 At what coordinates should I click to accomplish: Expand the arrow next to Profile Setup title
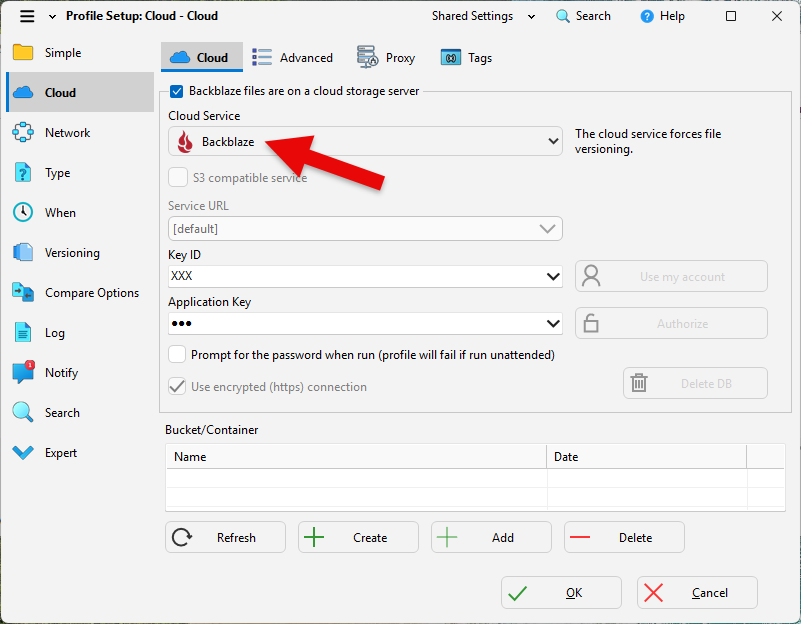tap(52, 17)
